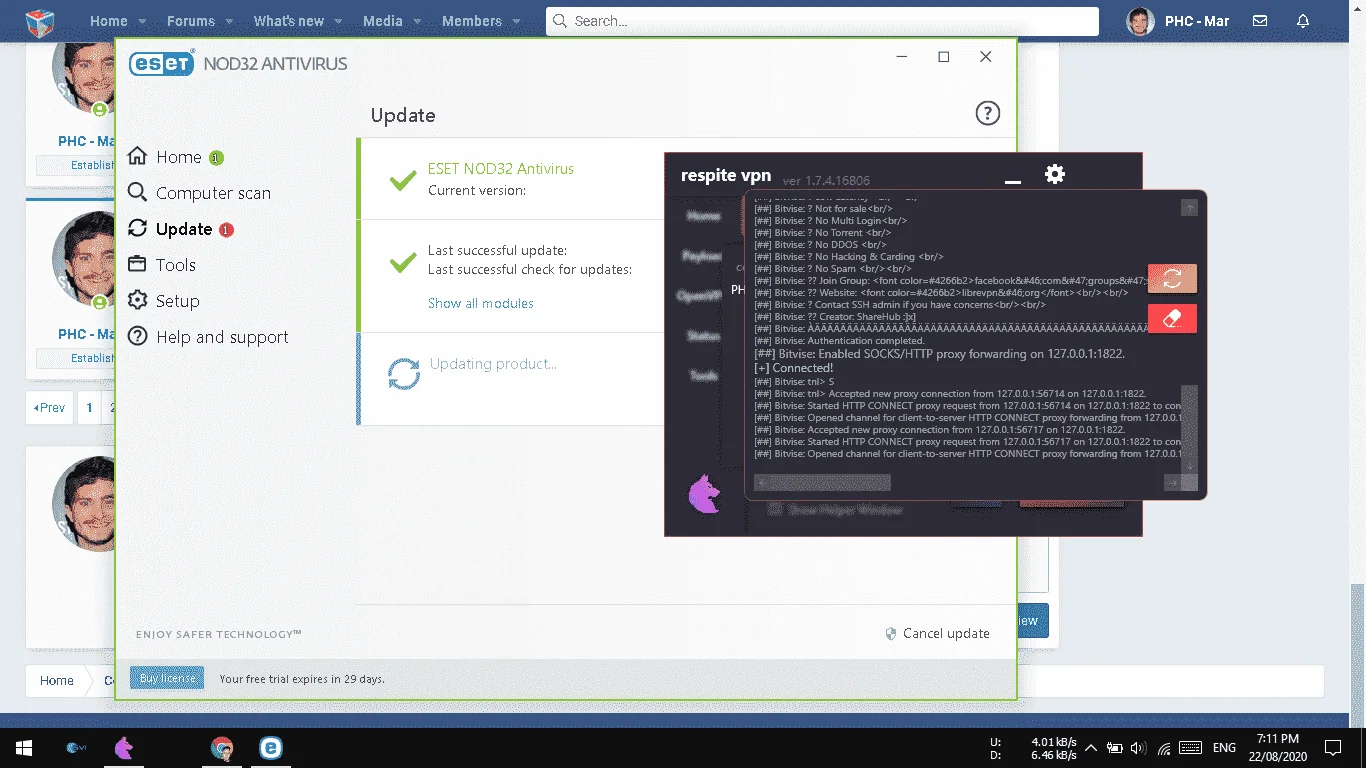Click the "[+] Connected!" log line
This screenshot has height=768, width=1366.
pos(793,368)
